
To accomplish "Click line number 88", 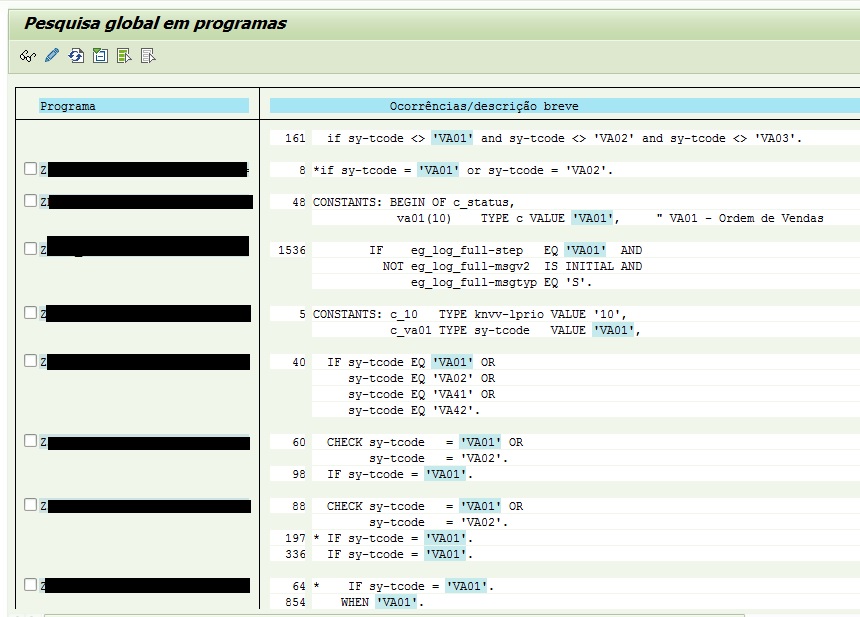I will (x=299, y=506).
